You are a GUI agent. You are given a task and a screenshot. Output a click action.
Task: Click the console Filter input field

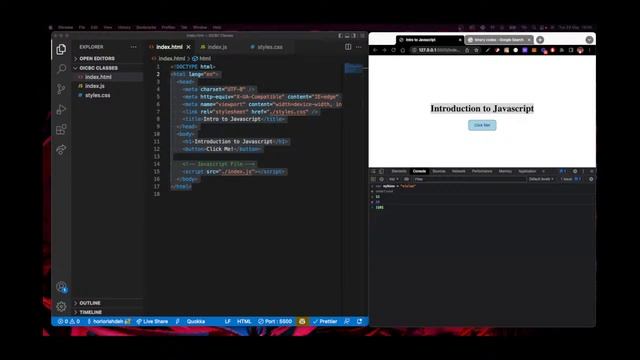(x=469, y=179)
